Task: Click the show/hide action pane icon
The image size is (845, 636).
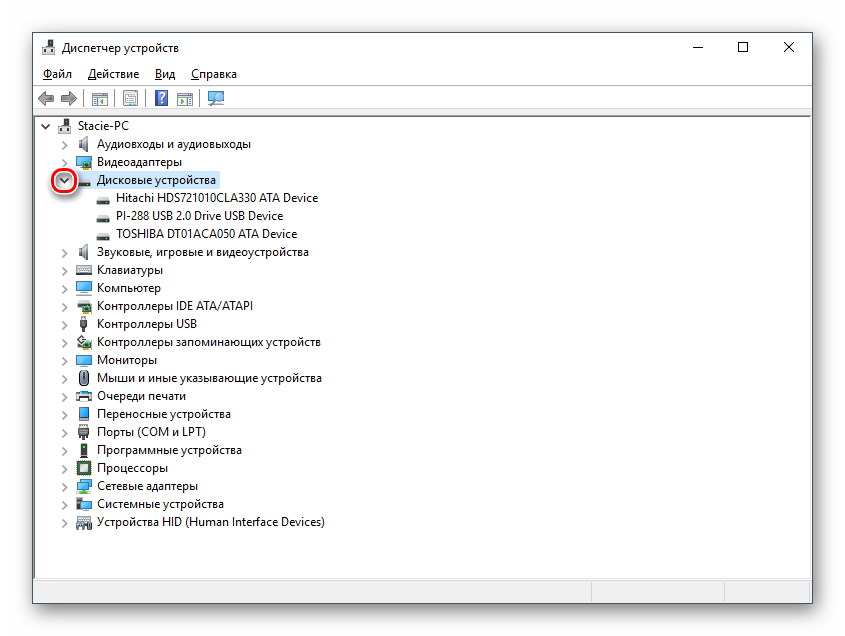Action: point(185,98)
